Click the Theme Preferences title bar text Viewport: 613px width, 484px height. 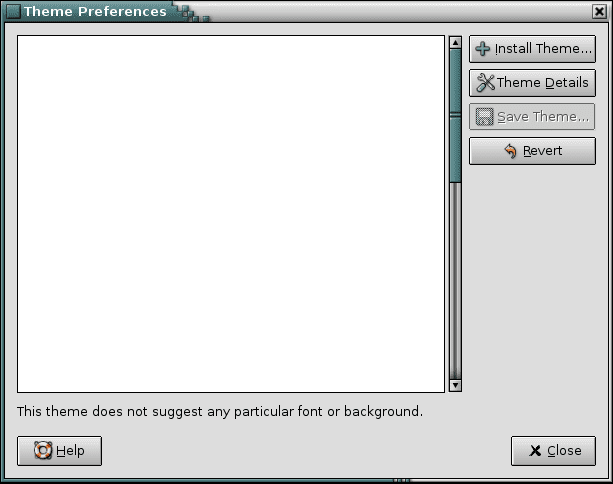tap(95, 11)
